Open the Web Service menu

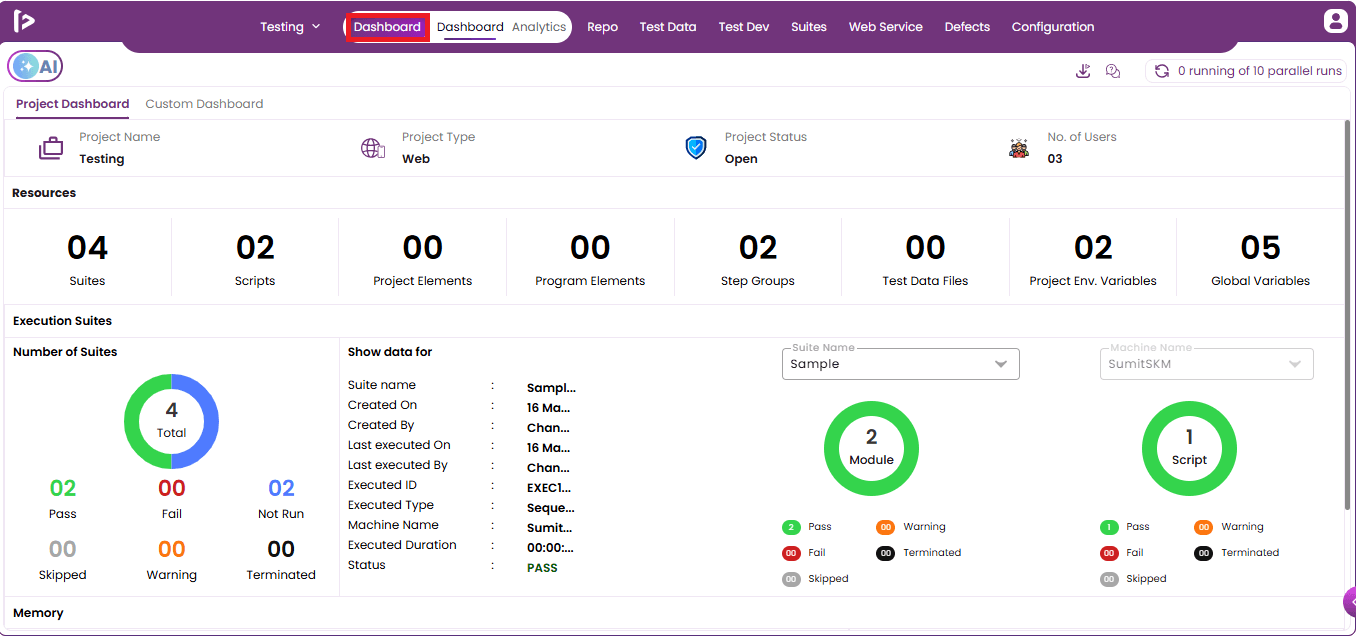(x=886, y=27)
